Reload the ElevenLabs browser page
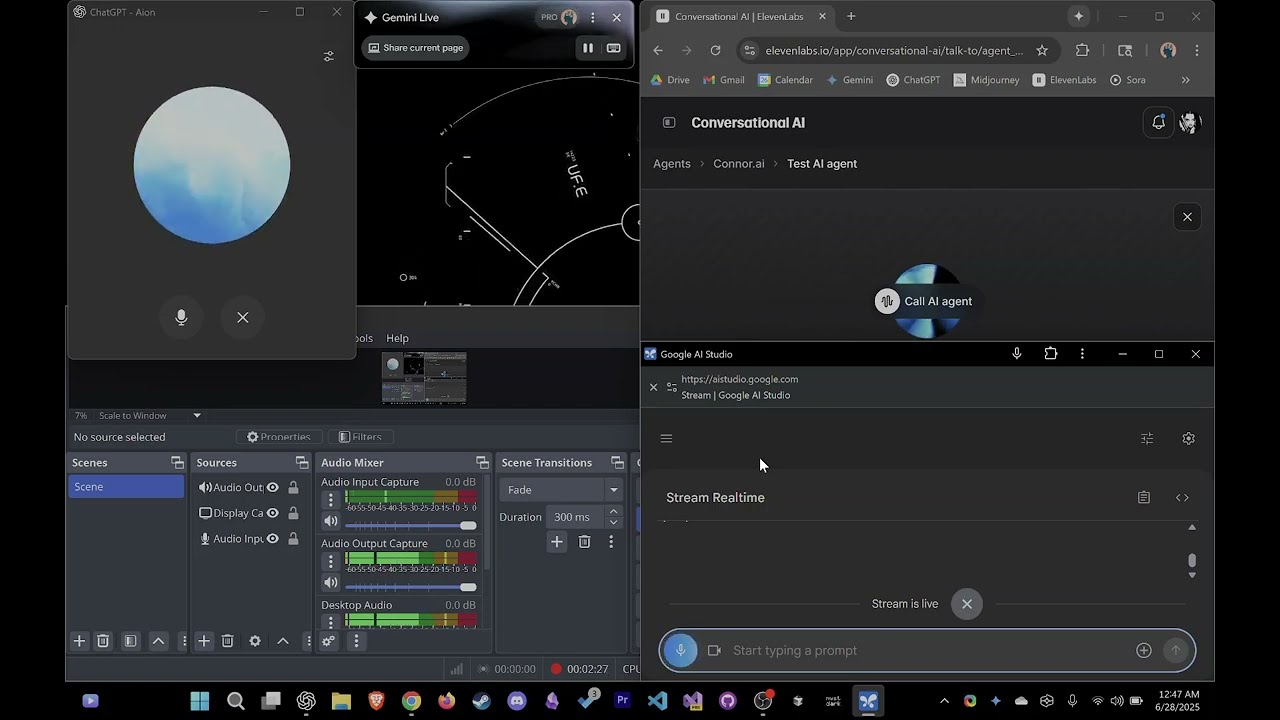This screenshot has height=720, width=1280. click(715, 50)
